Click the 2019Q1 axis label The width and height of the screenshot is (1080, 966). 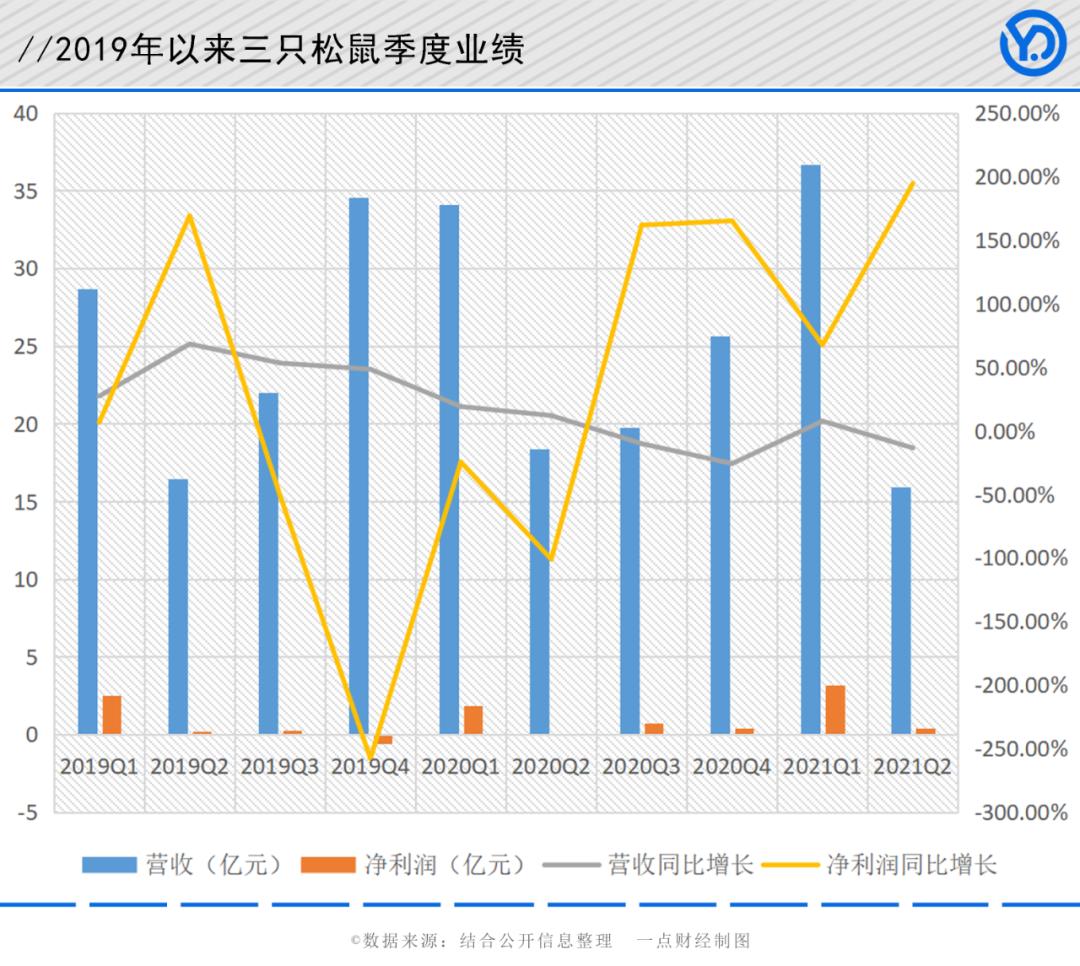point(99,766)
